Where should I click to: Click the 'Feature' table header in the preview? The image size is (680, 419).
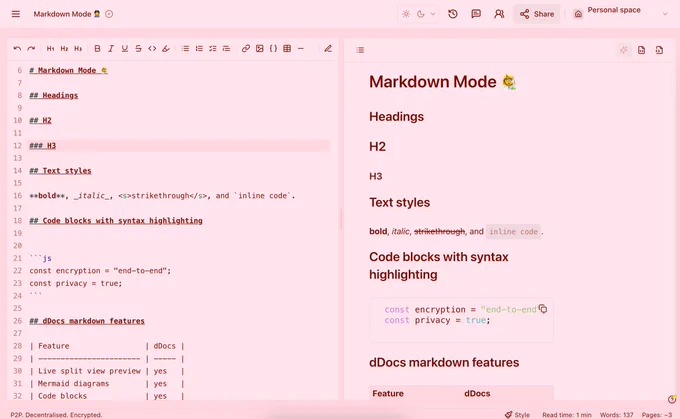388,393
